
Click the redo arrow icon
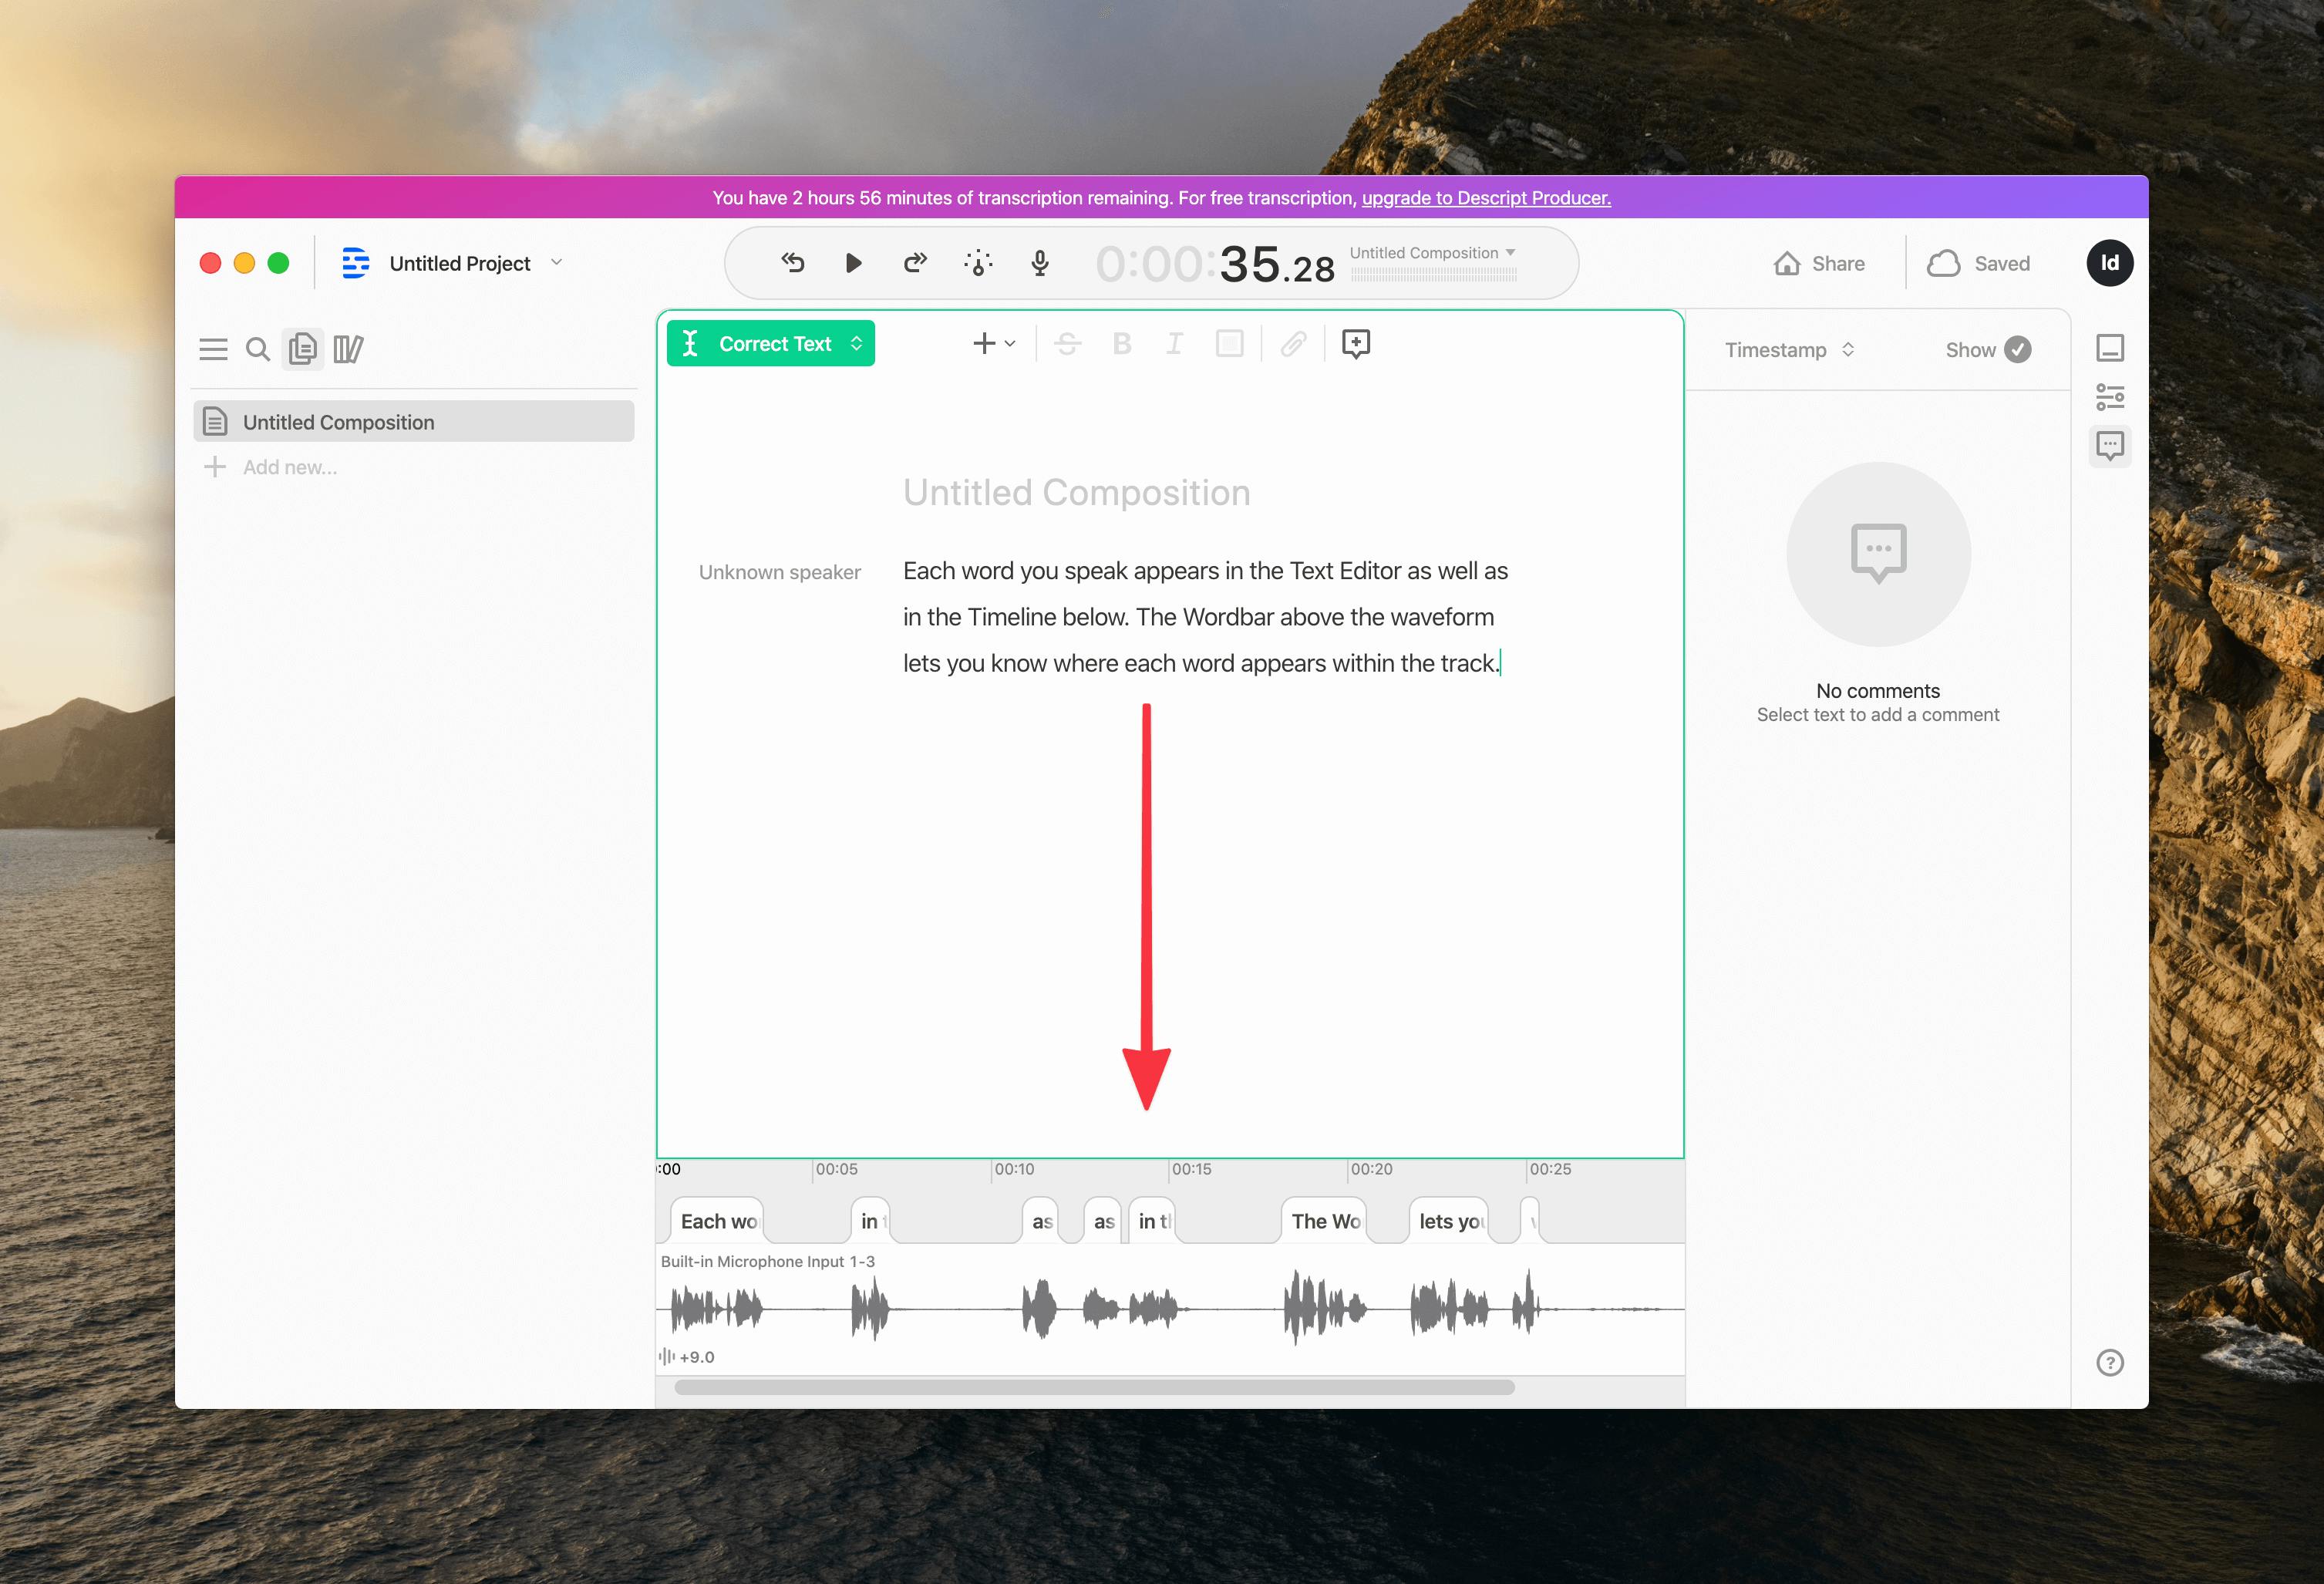click(913, 263)
